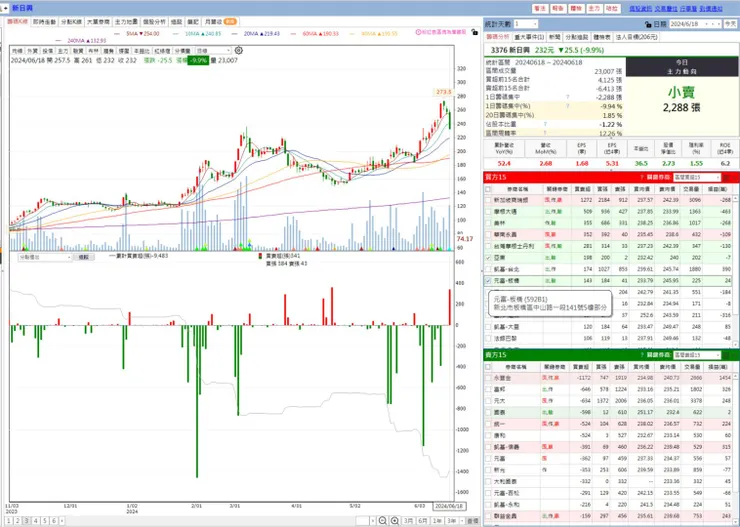Toggle checkbox for 摩根大通 row
The width and height of the screenshot is (740, 527).
click(x=488, y=211)
